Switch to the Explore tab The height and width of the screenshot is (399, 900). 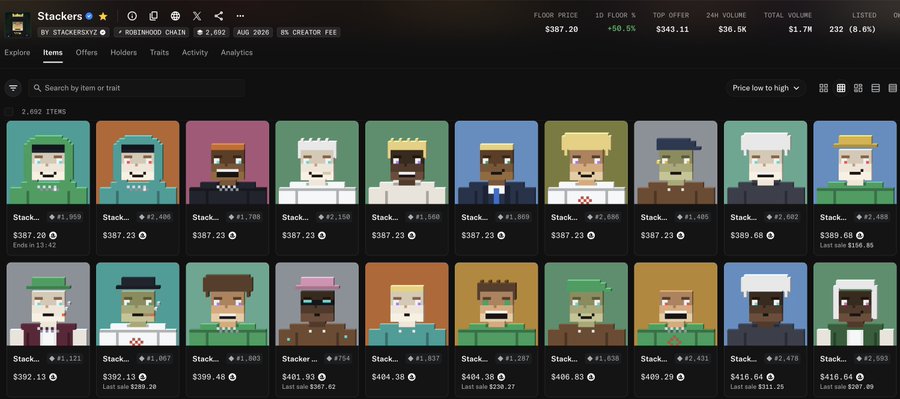click(17, 52)
